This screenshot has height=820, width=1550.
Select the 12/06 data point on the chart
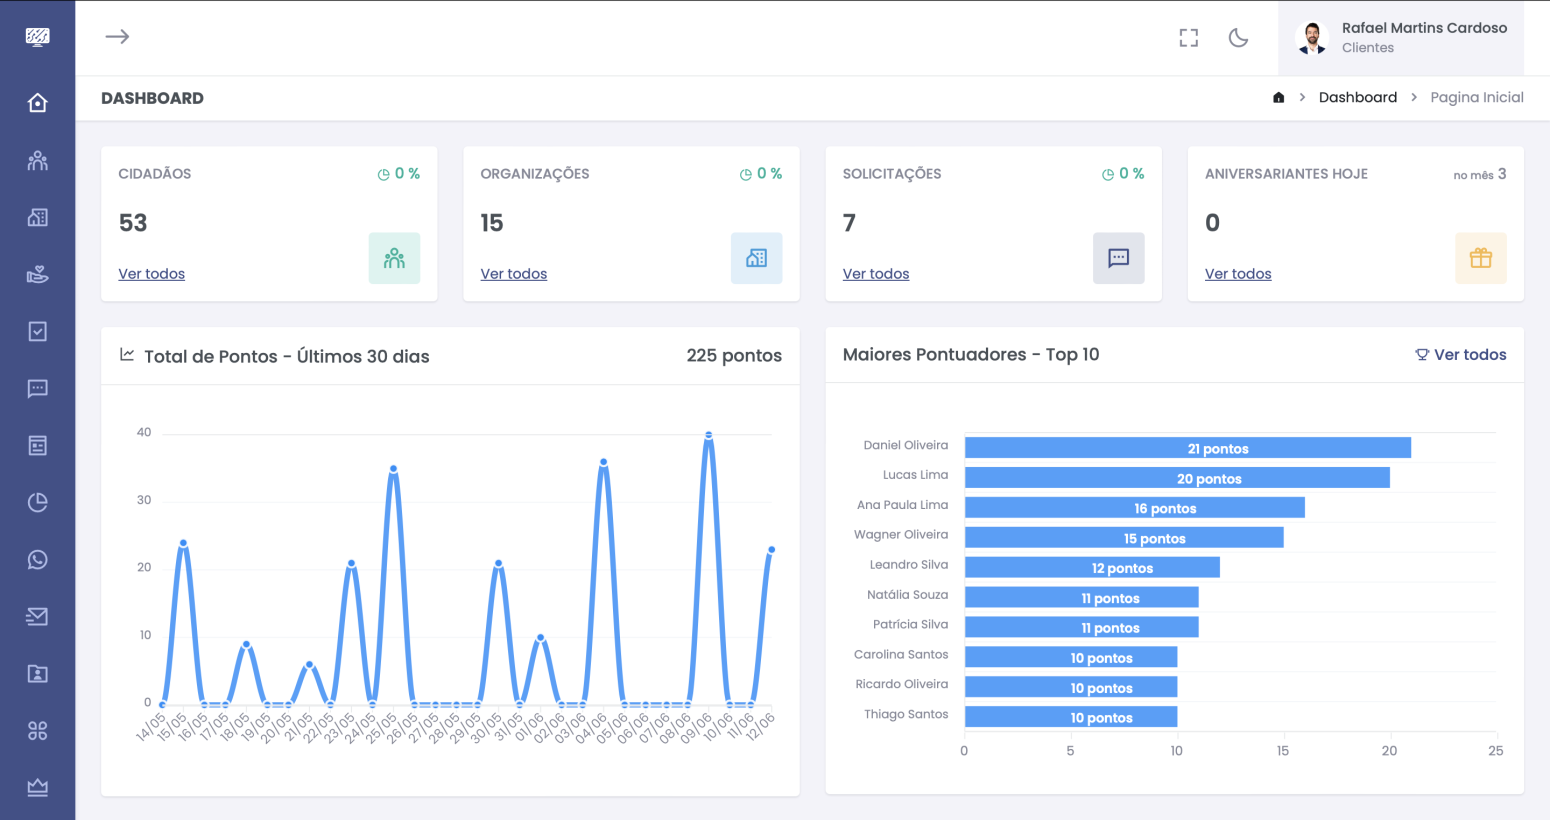point(771,549)
